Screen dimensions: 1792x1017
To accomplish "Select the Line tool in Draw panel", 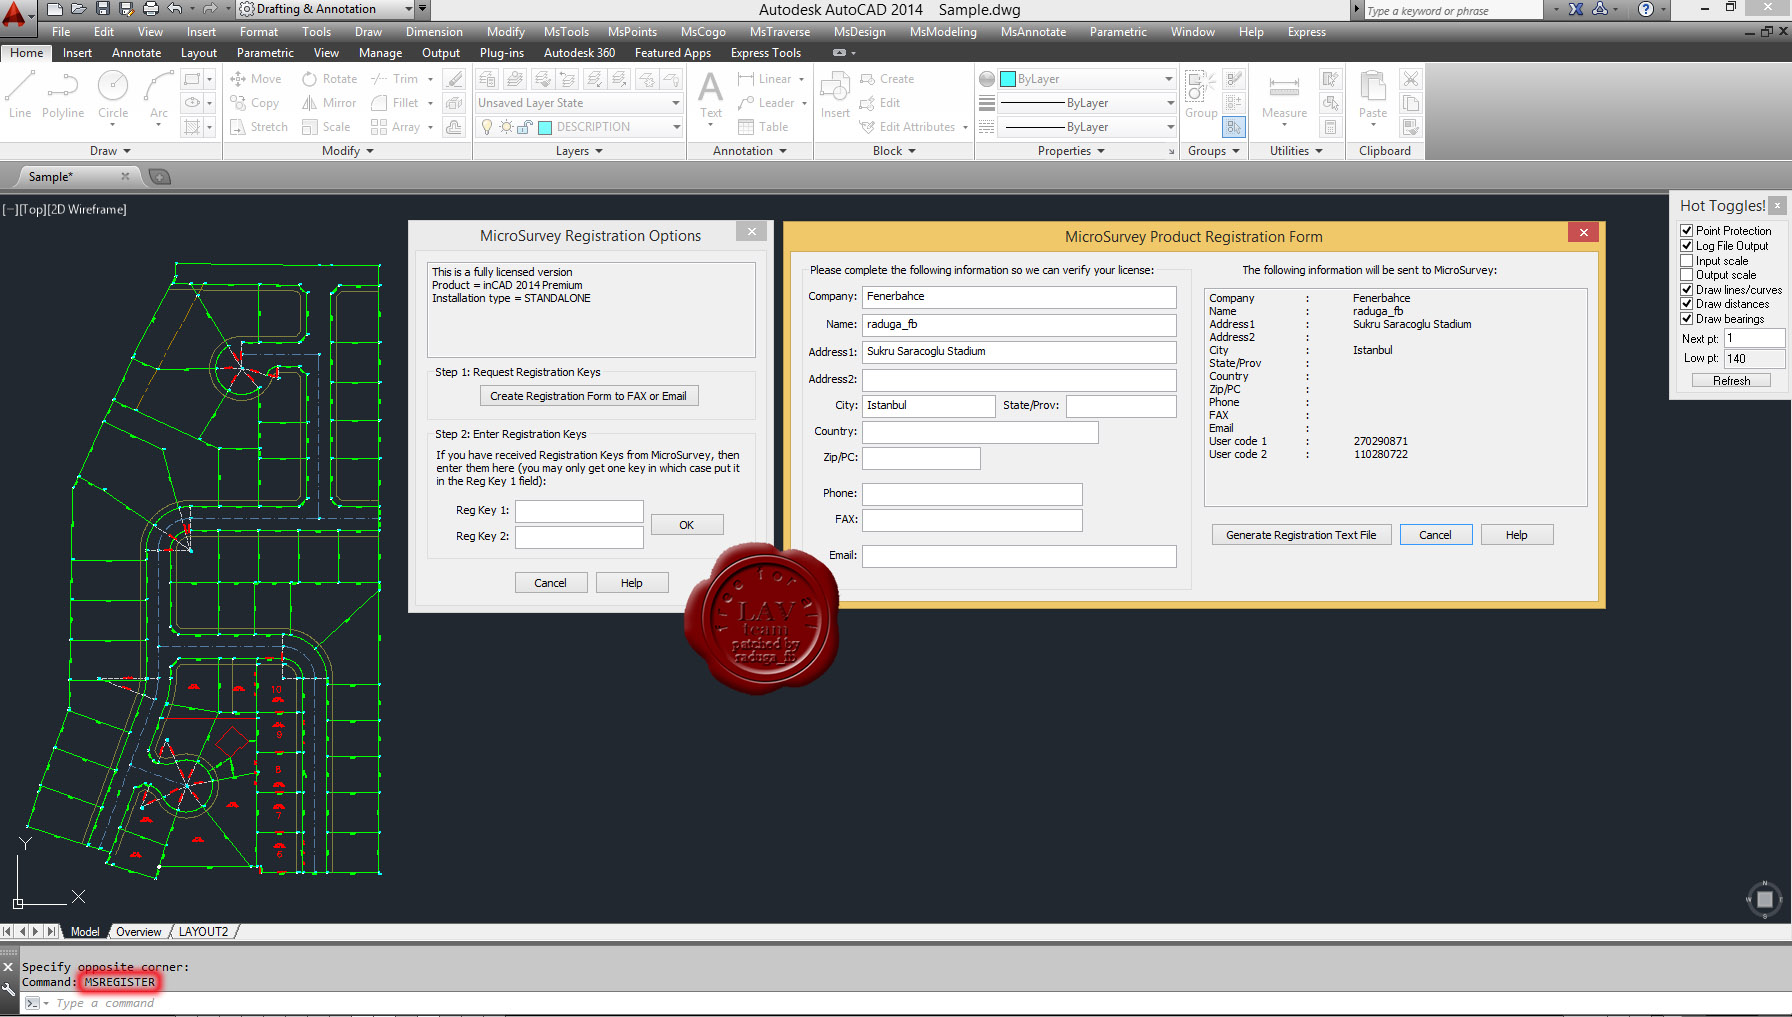I will (x=20, y=95).
